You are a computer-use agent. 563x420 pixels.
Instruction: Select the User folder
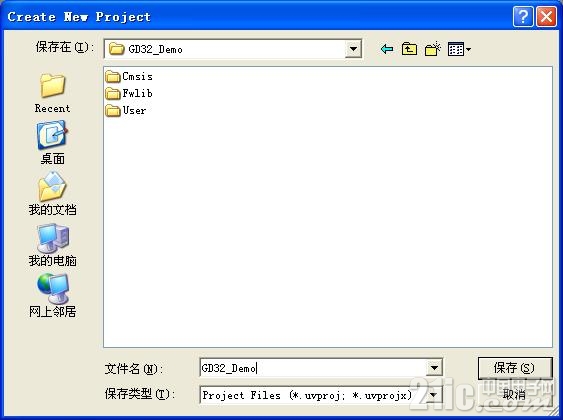[126, 110]
